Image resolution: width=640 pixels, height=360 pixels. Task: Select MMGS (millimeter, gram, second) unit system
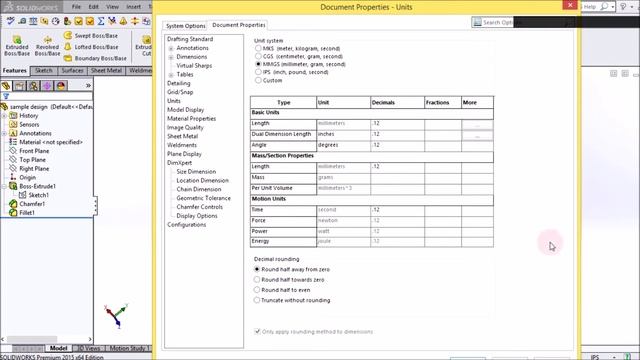click(x=258, y=64)
